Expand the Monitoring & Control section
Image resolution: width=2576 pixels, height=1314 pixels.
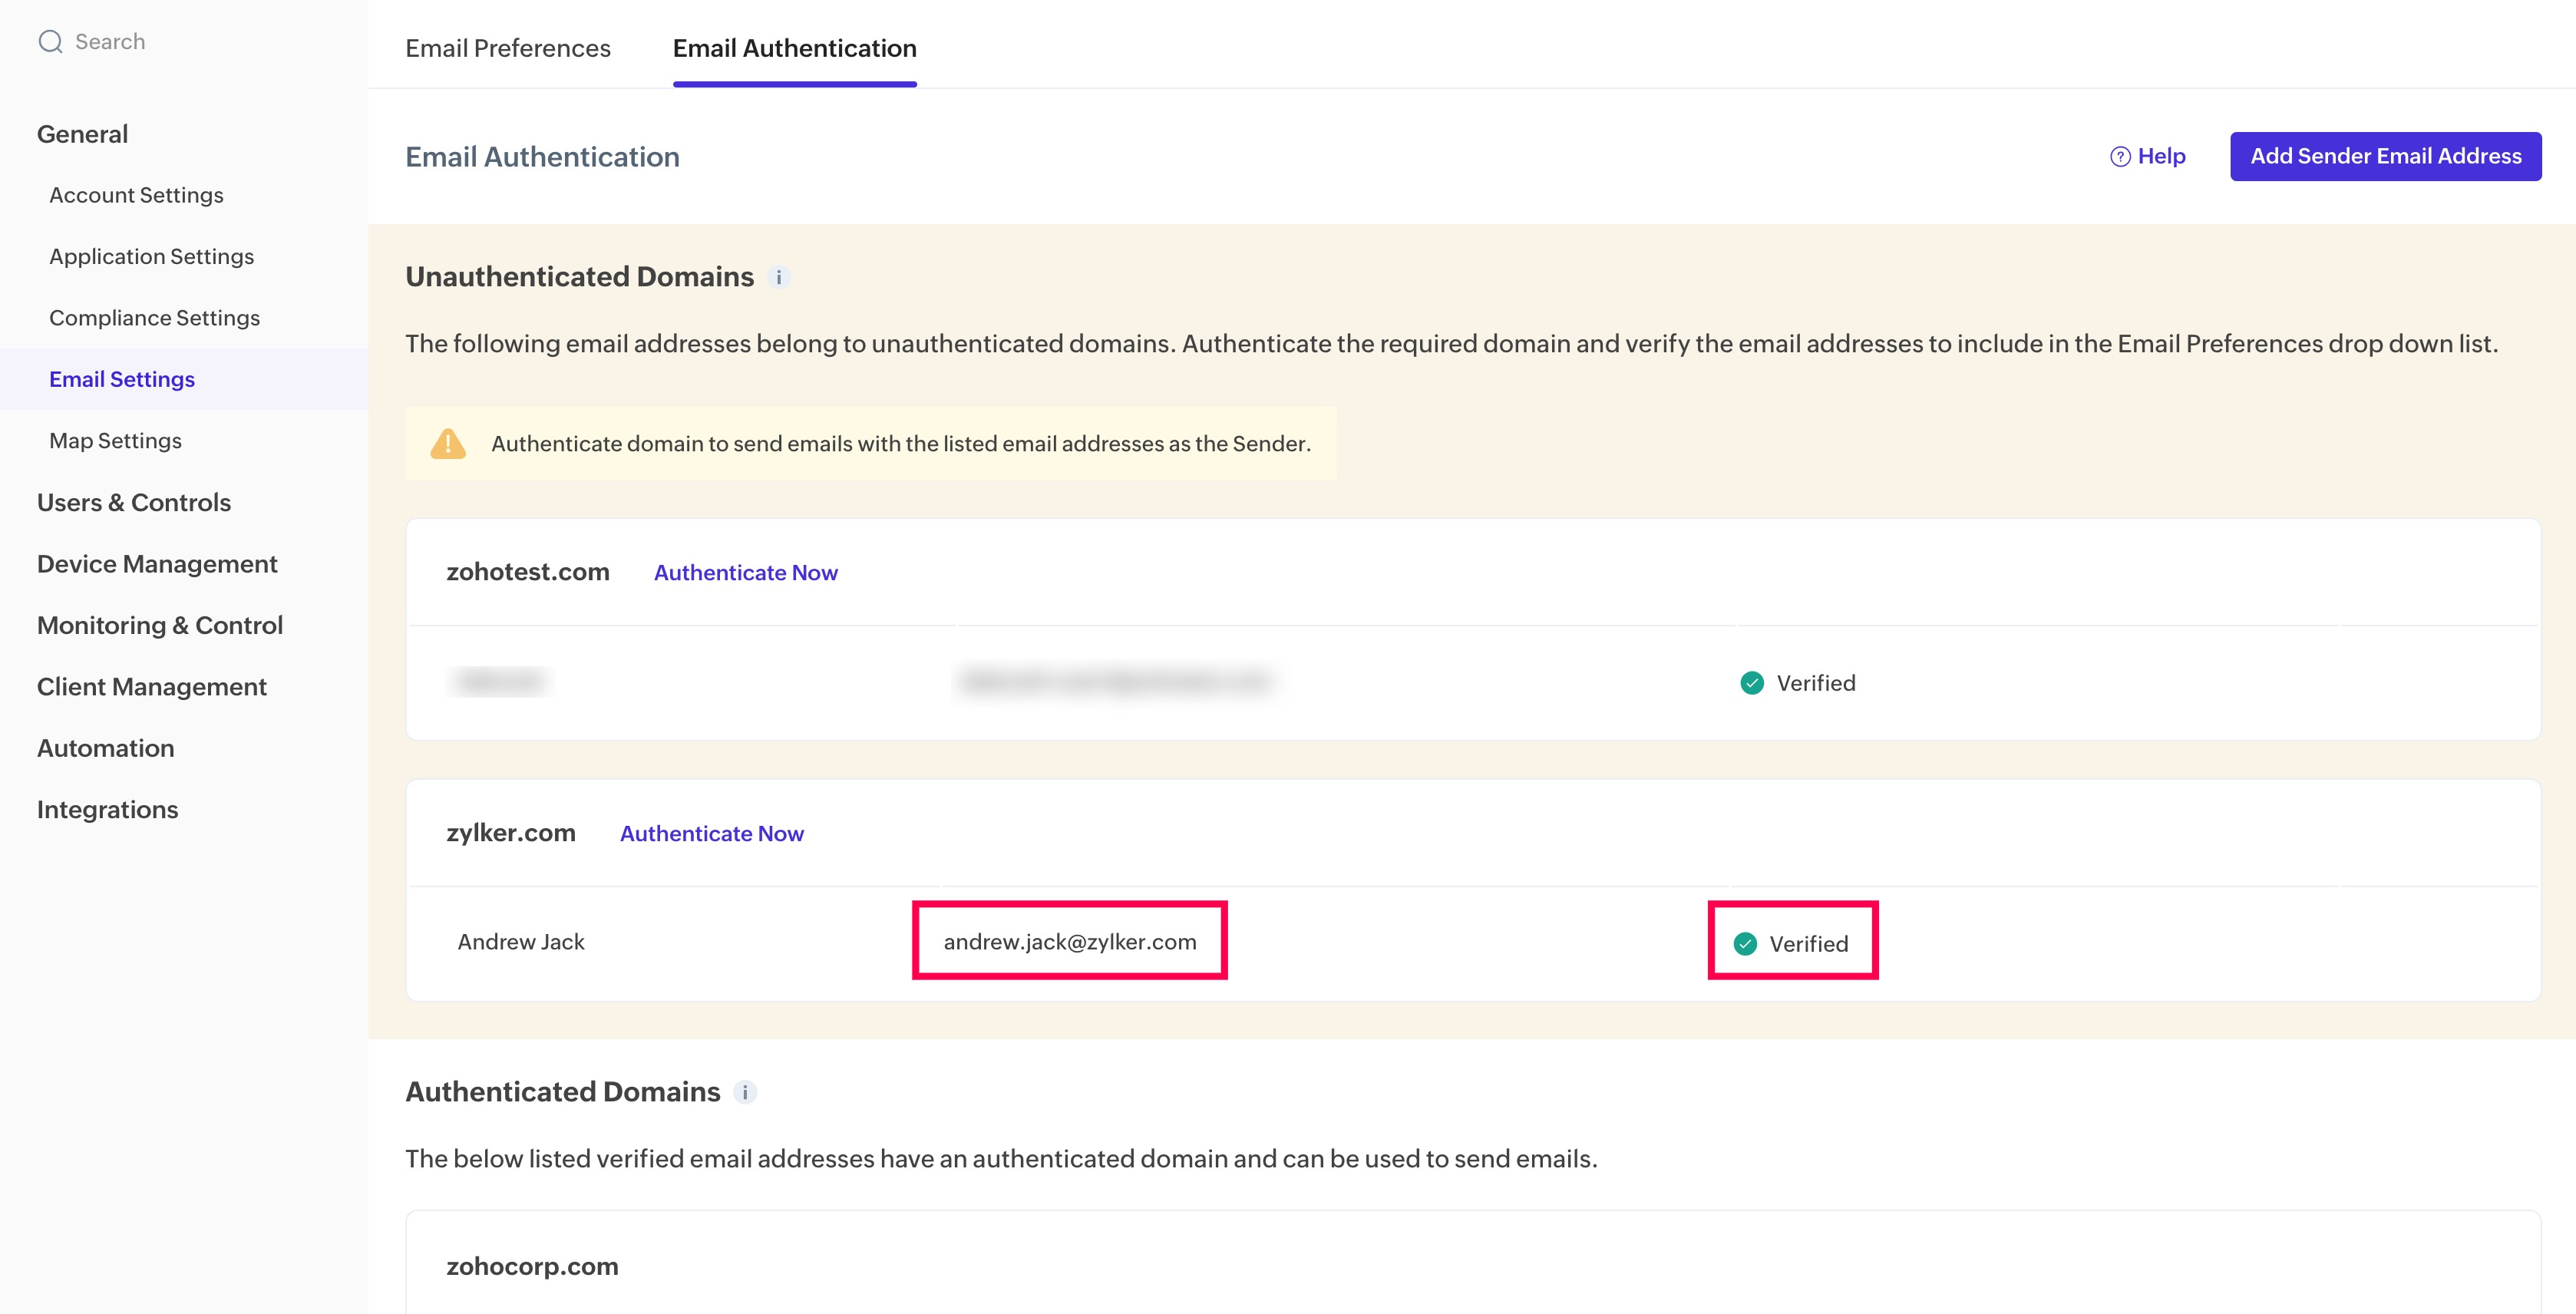[x=160, y=625]
